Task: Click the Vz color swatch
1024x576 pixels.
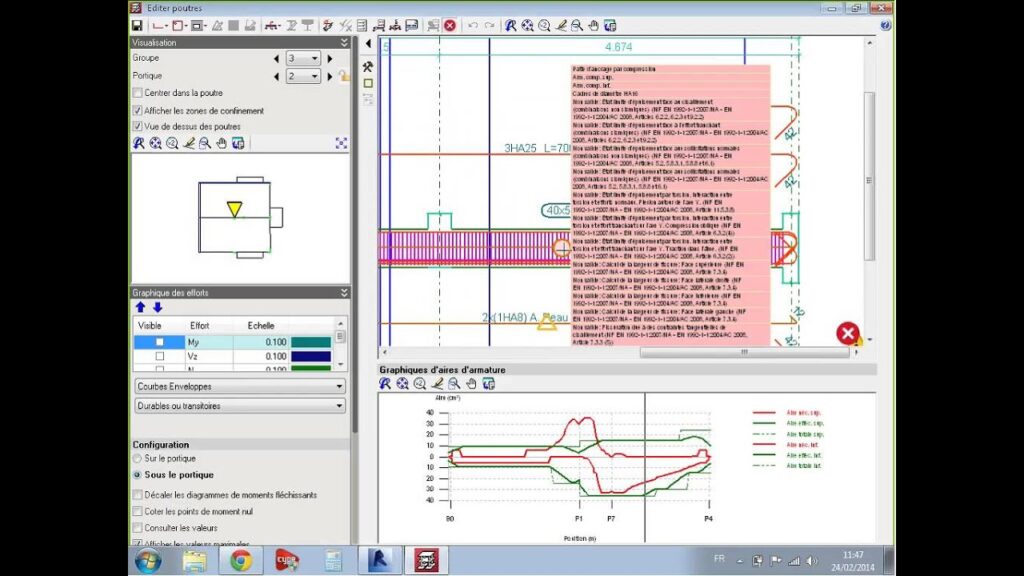Action: coord(311,357)
